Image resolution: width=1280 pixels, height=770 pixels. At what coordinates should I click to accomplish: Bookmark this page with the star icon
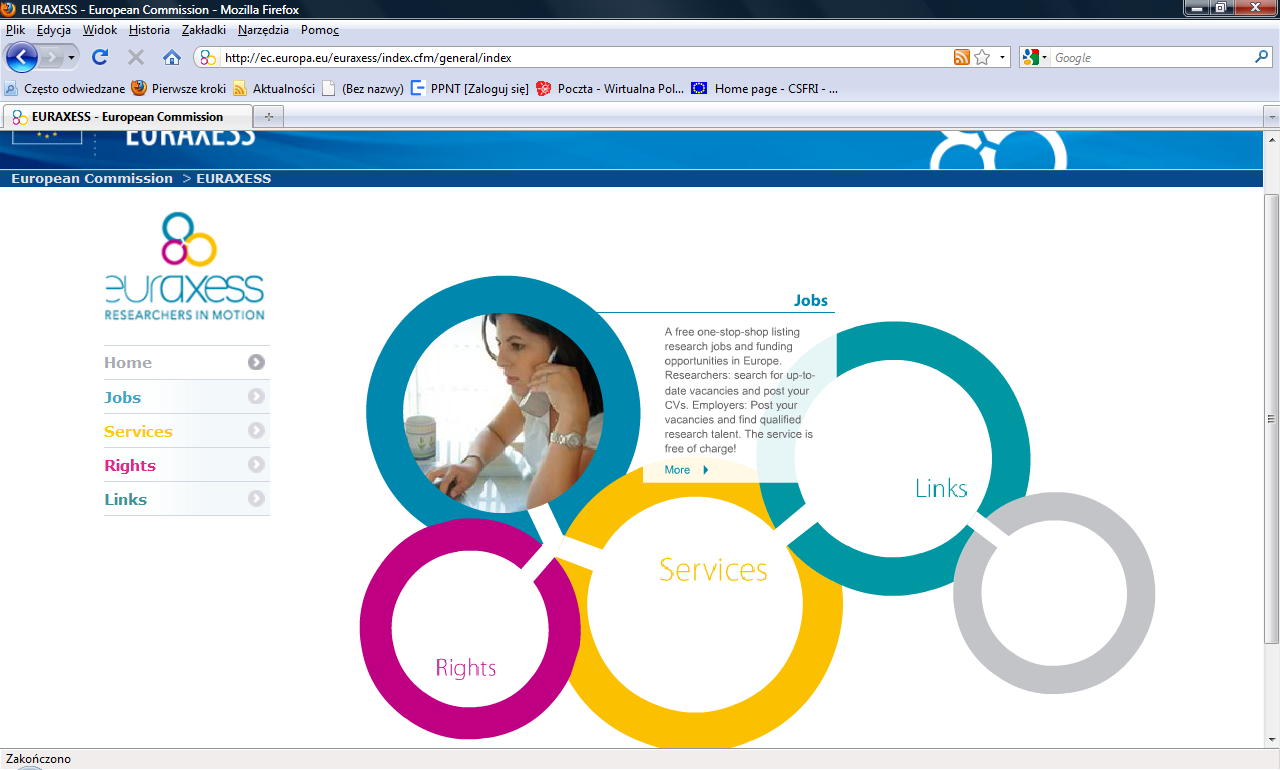tap(982, 58)
